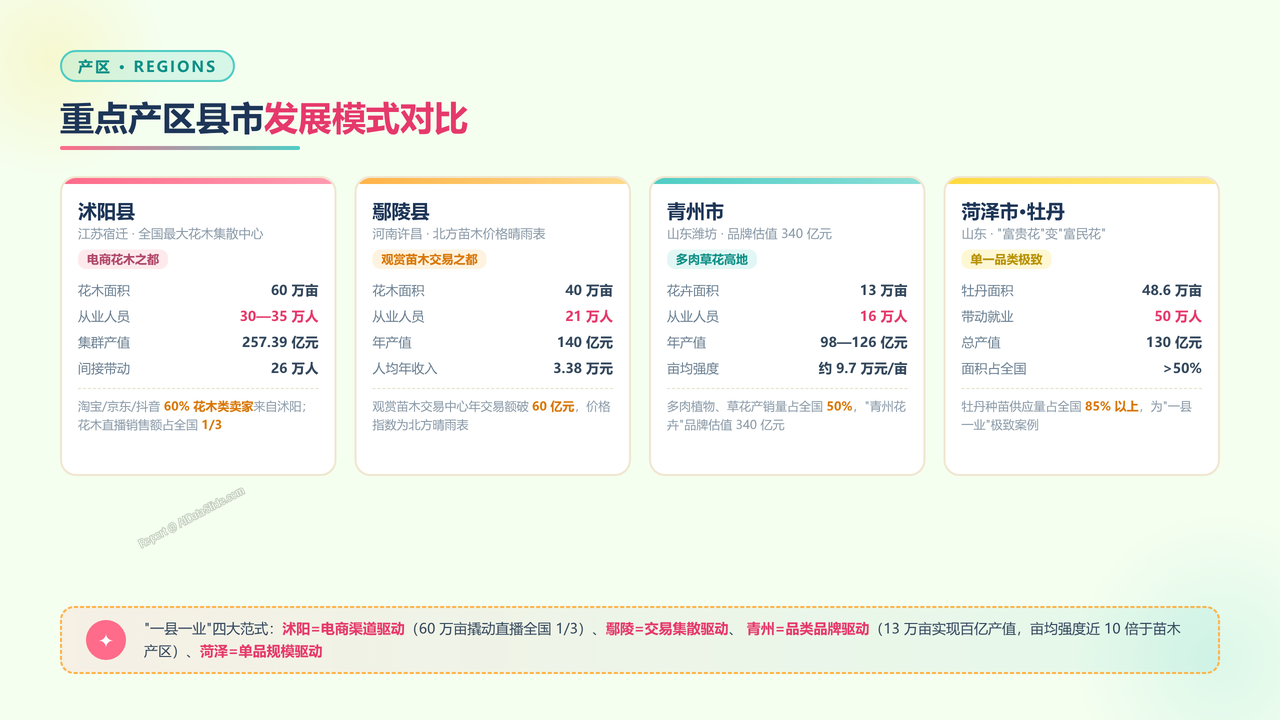Click the value 140 亿元
This screenshot has height=720, width=1280.
(585, 342)
